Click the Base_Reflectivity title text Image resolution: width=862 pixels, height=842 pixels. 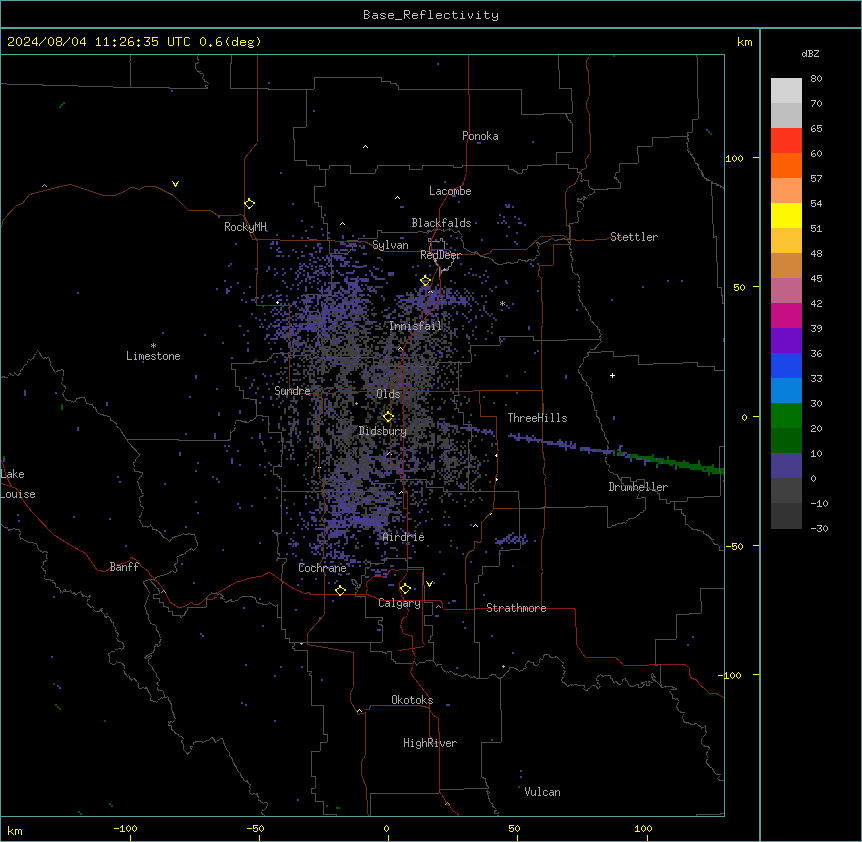[x=431, y=15]
